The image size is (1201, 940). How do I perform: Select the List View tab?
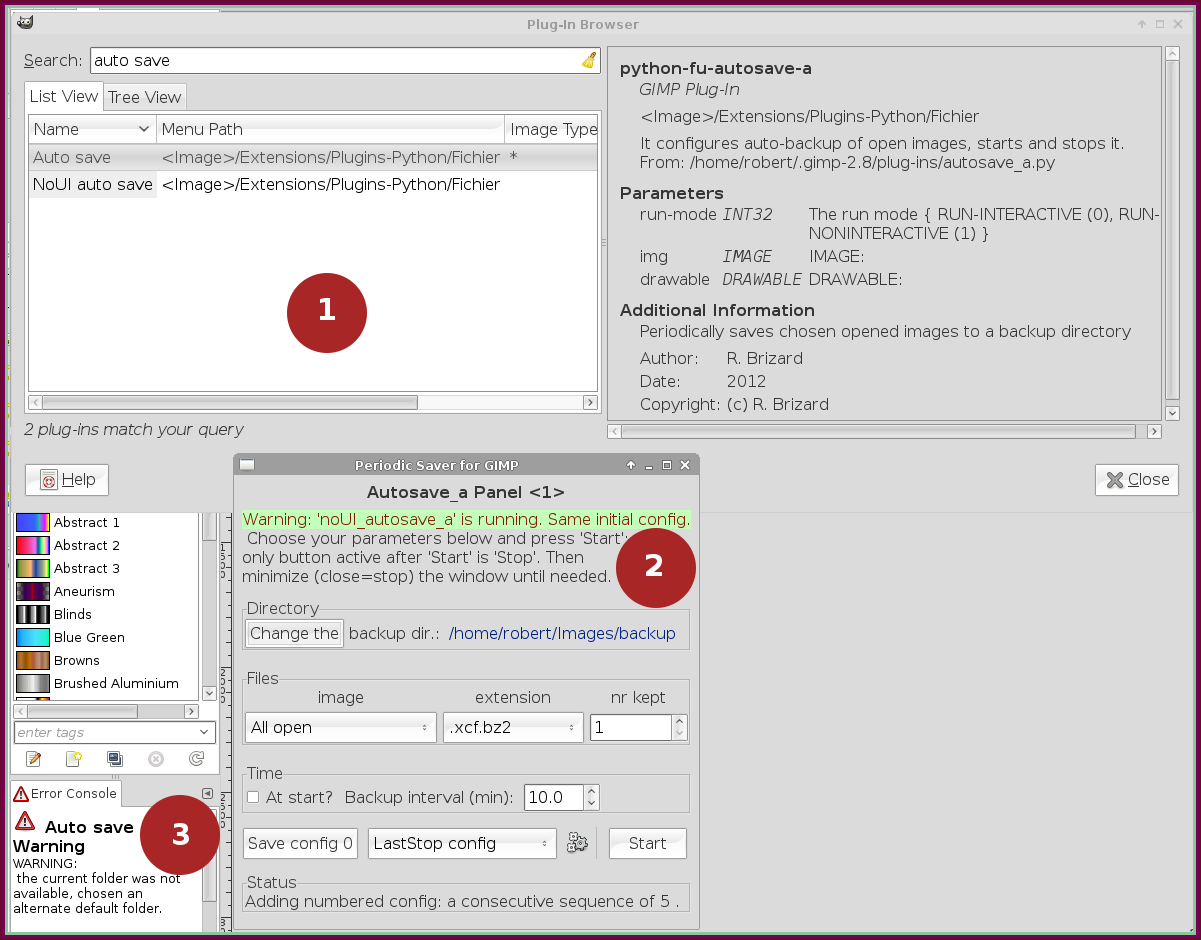pyautogui.click(x=64, y=96)
